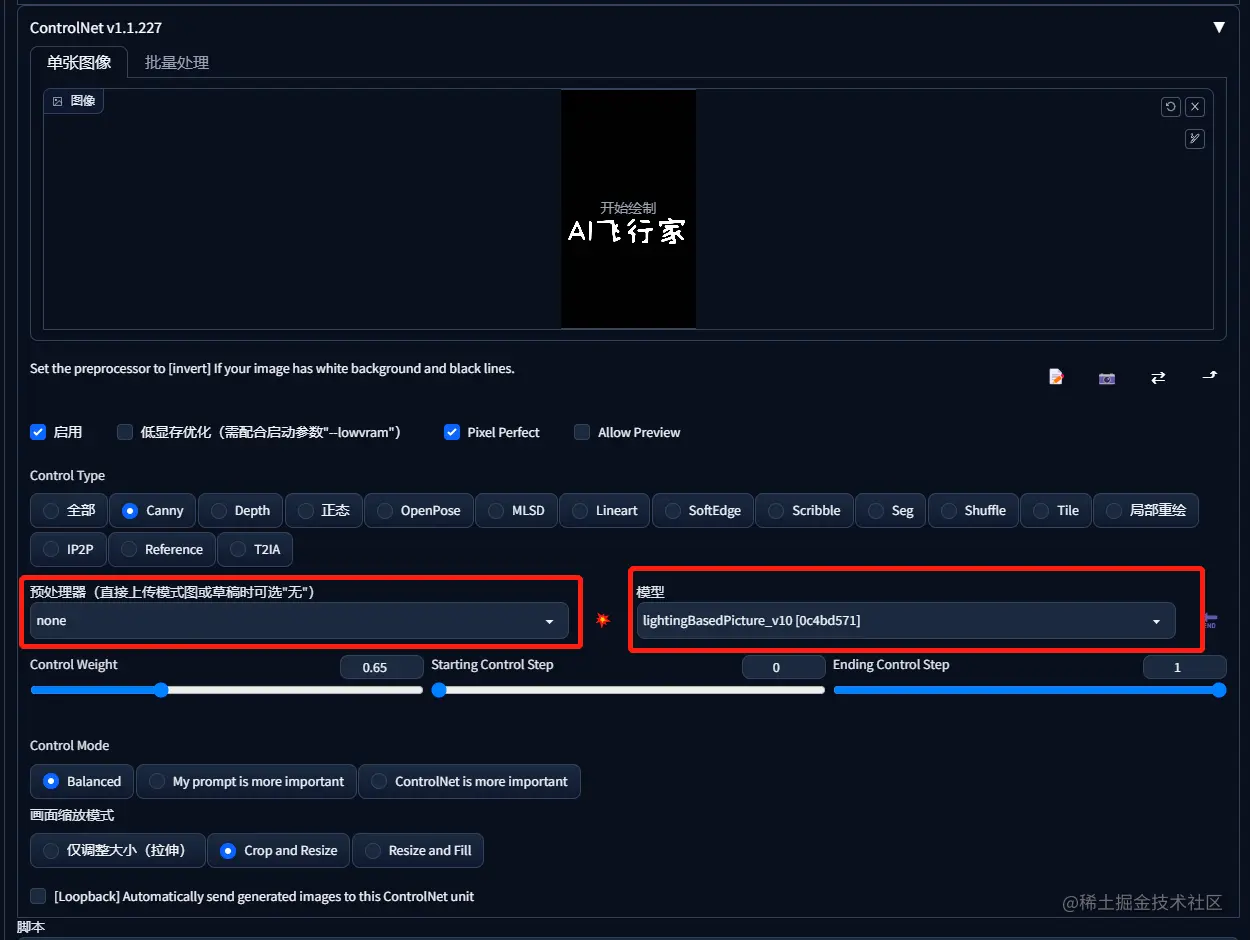
Task: Select IP2P control type
Action: pos(68,549)
